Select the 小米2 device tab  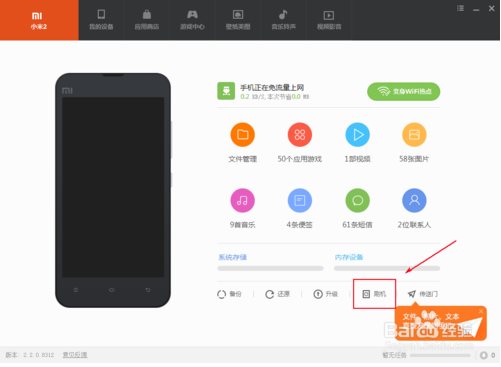click(39, 20)
